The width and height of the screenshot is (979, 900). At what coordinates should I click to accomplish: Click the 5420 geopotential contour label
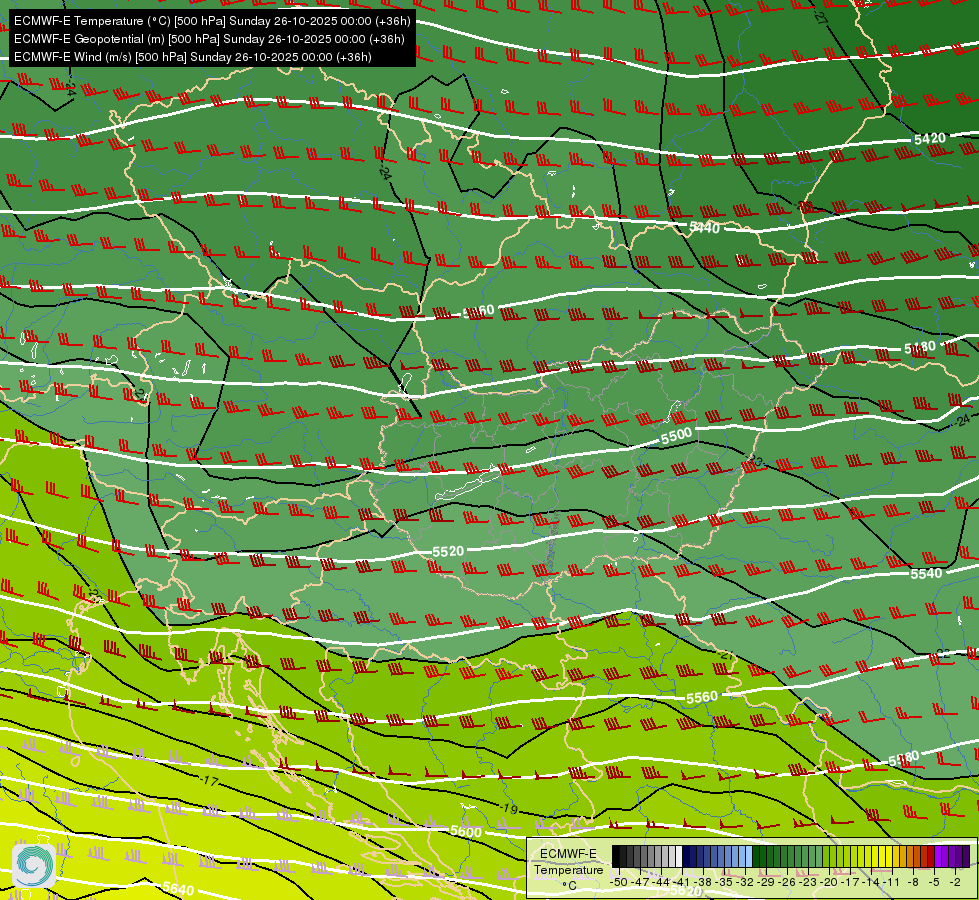[930, 139]
